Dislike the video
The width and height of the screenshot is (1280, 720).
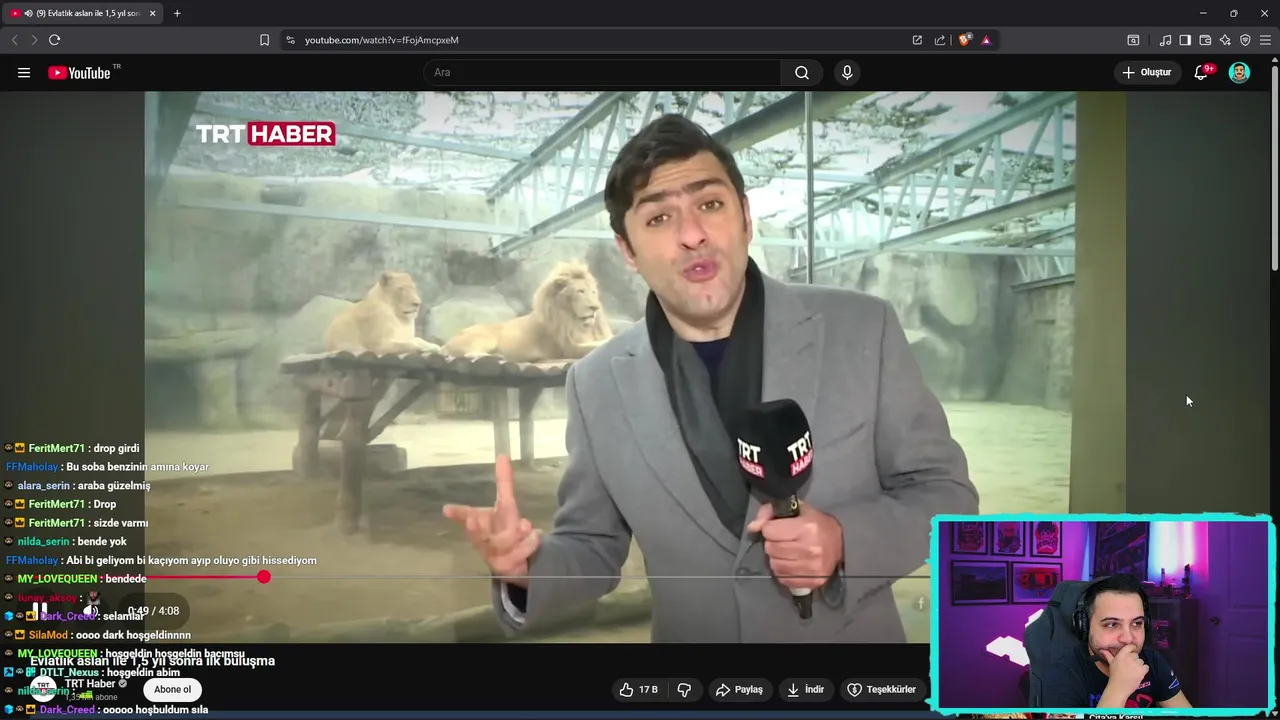pos(685,689)
